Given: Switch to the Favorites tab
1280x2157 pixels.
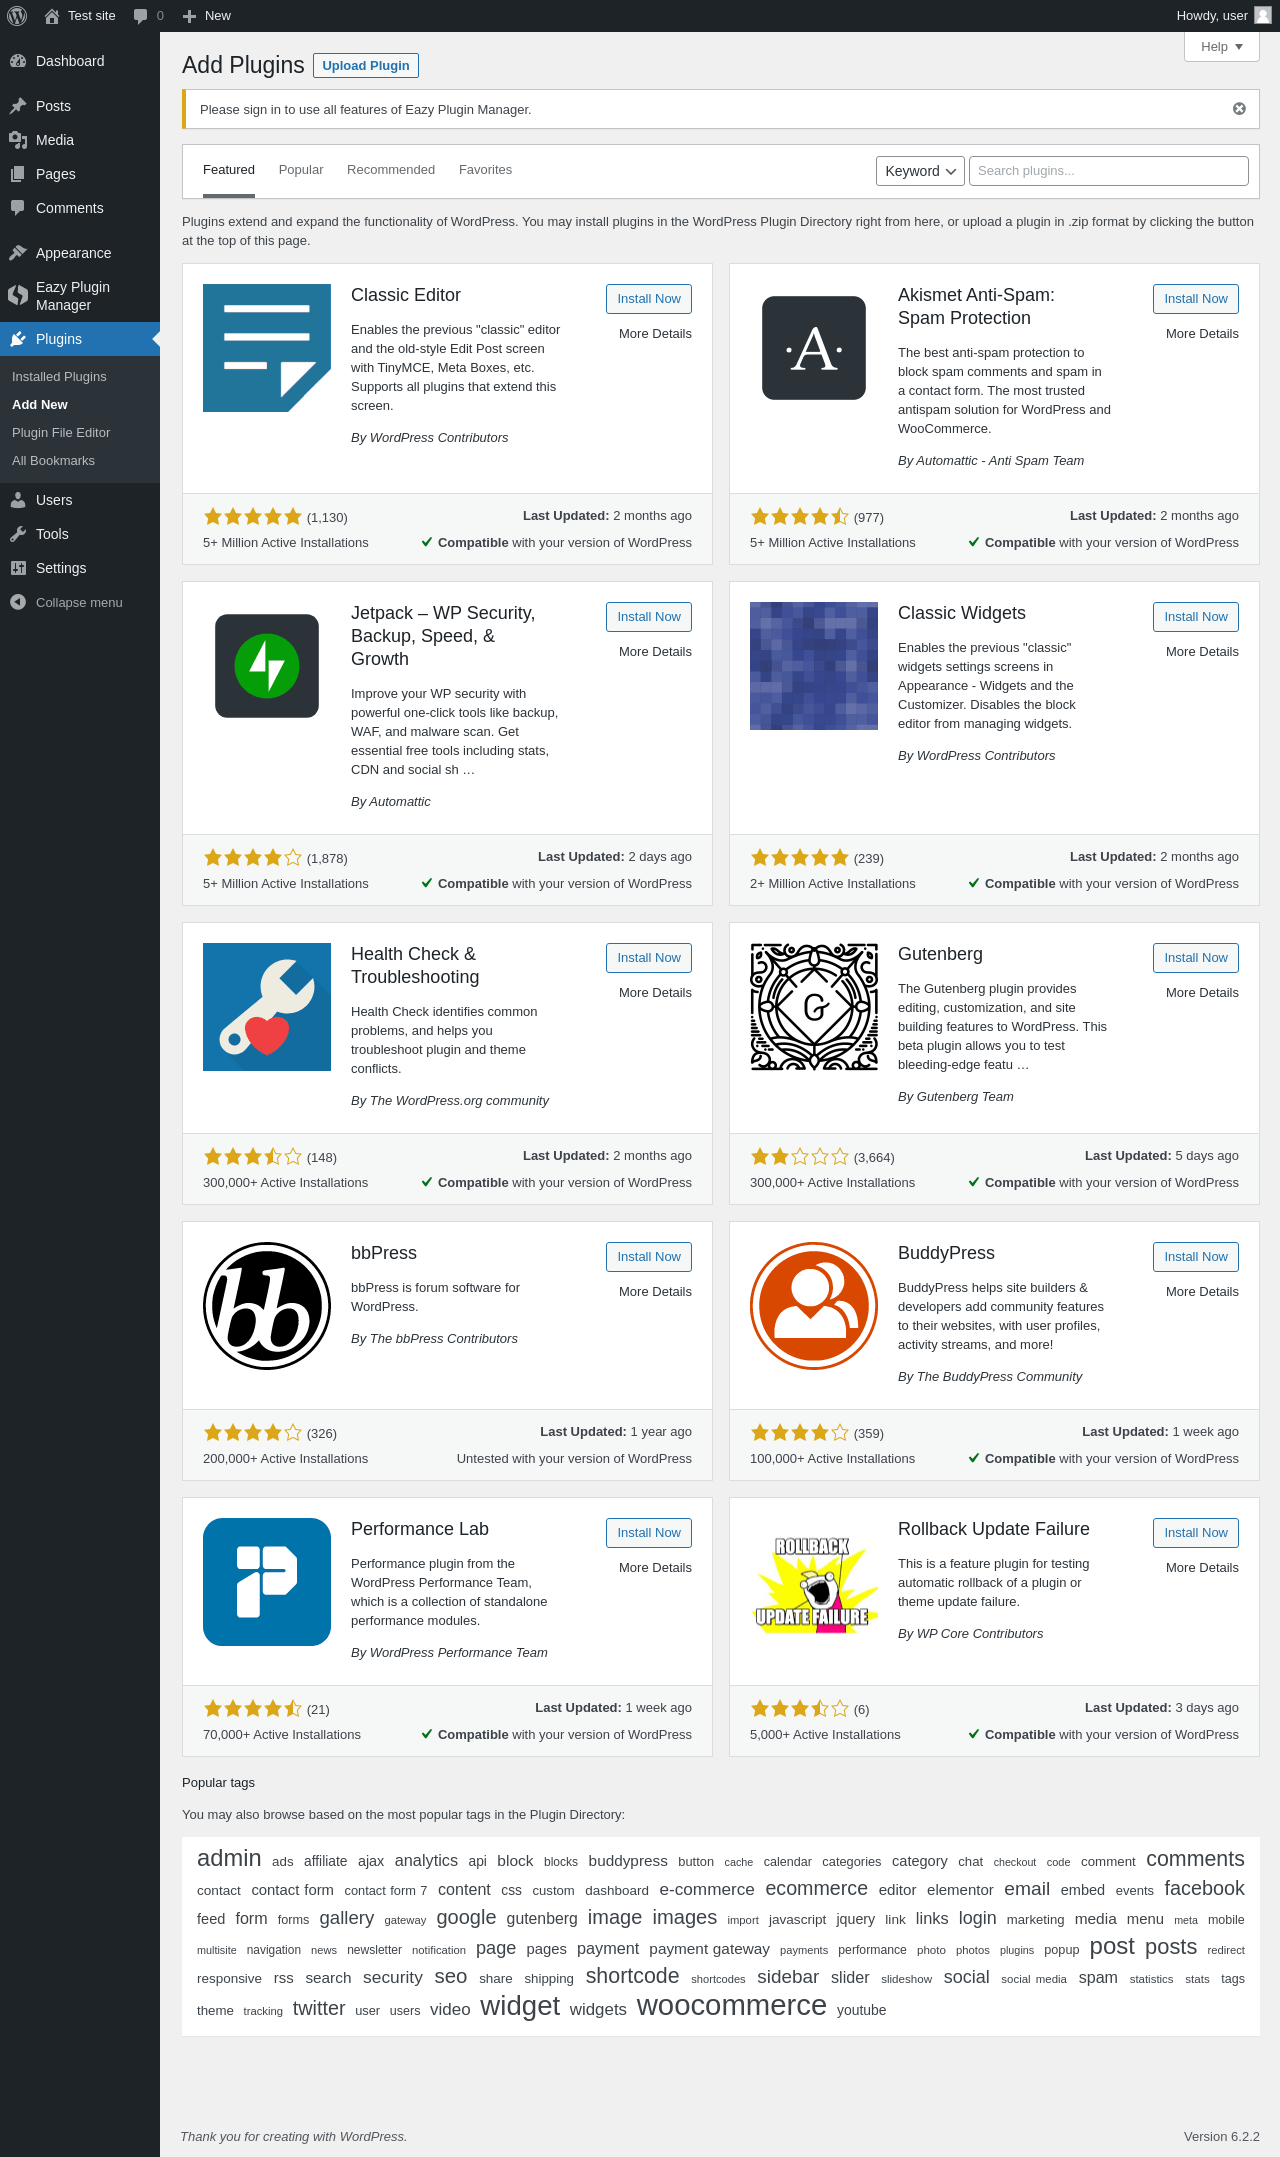Looking at the screenshot, I should (x=485, y=170).
